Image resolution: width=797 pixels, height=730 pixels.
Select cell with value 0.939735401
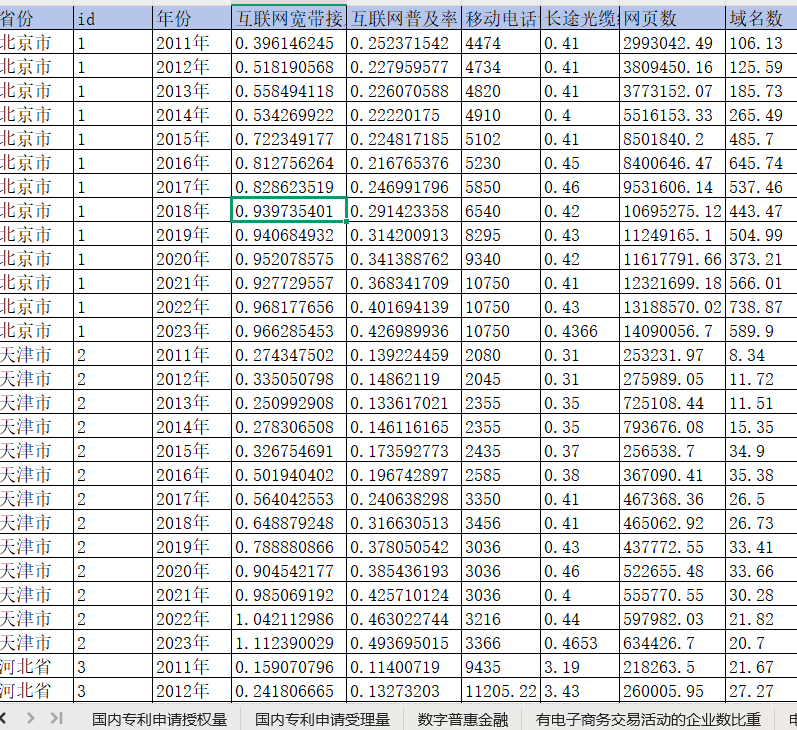point(289,210)
